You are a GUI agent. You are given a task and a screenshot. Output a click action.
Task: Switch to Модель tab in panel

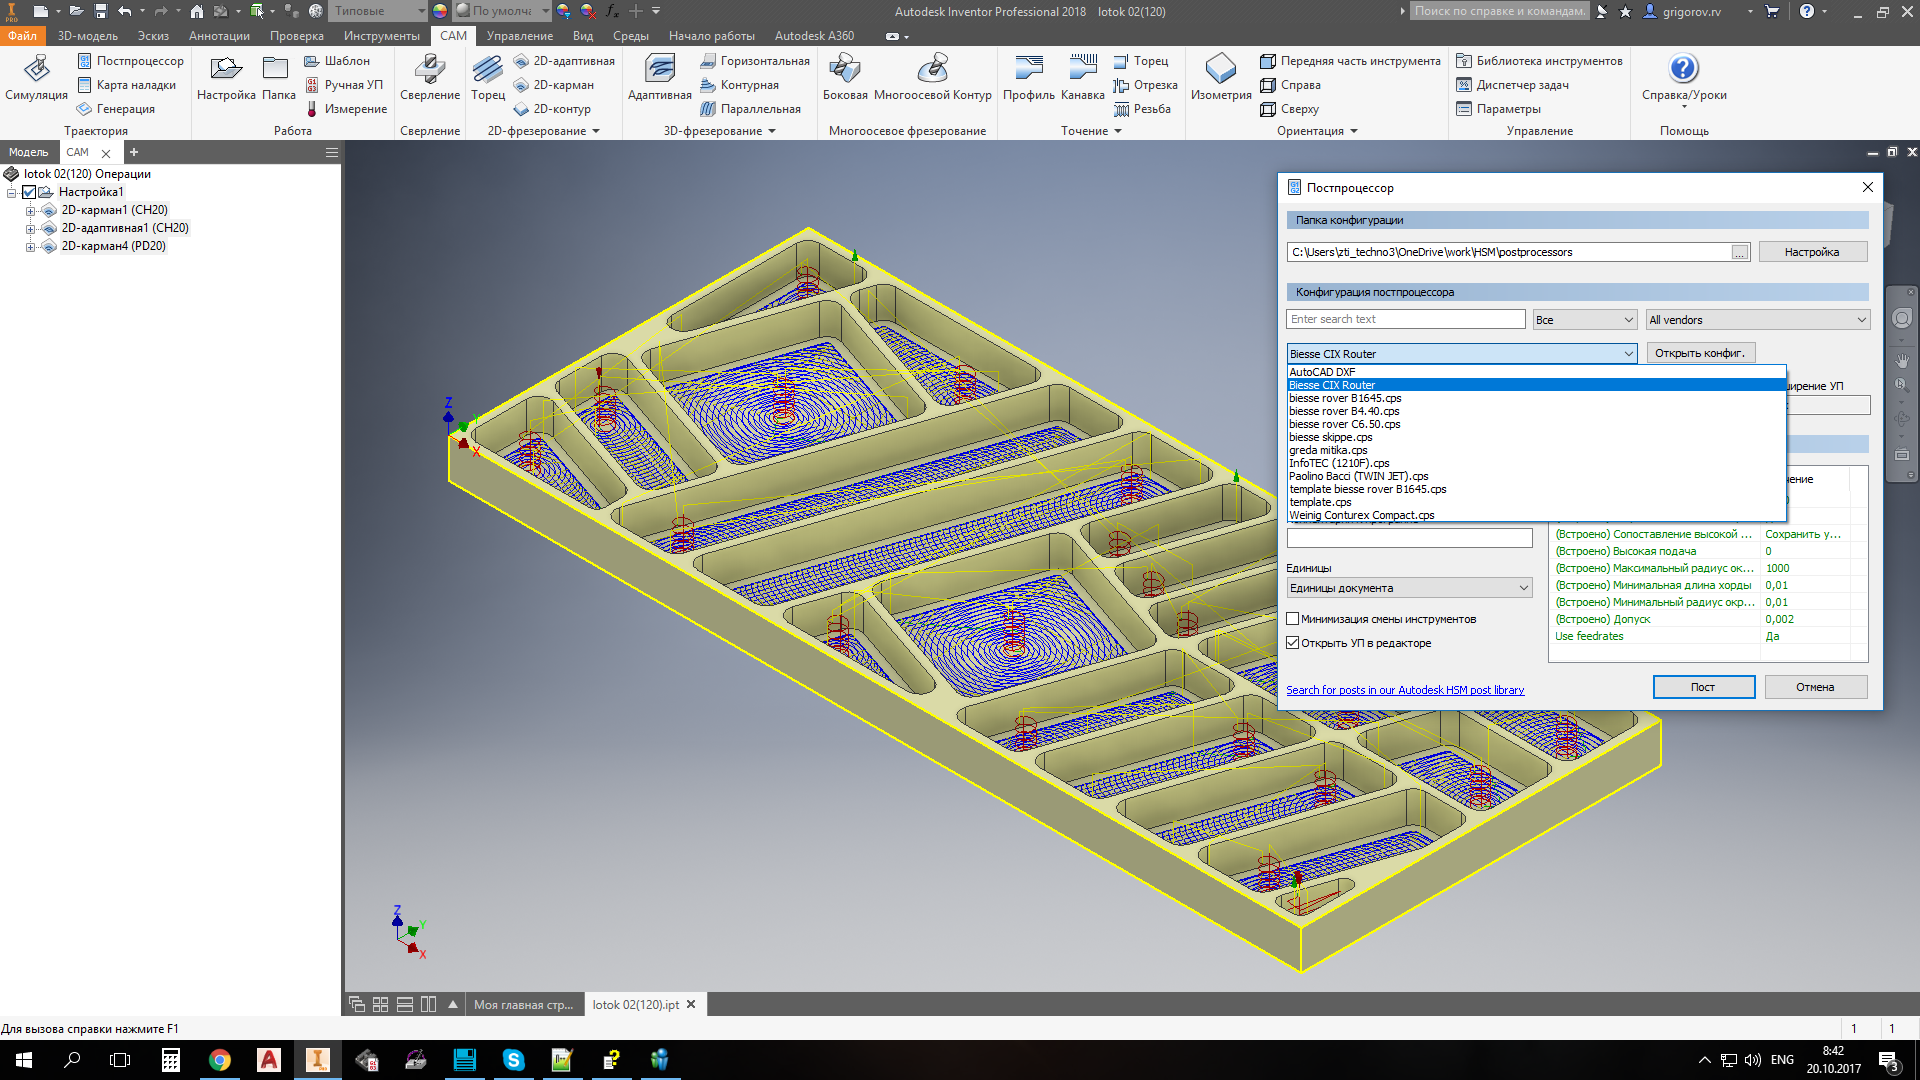click(26, 152)
